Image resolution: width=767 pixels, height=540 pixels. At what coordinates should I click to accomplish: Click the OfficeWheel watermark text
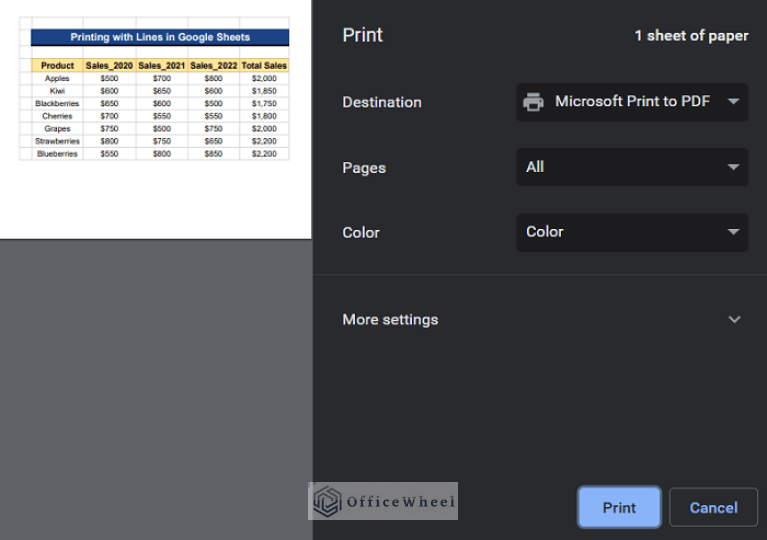coord(400,502)
